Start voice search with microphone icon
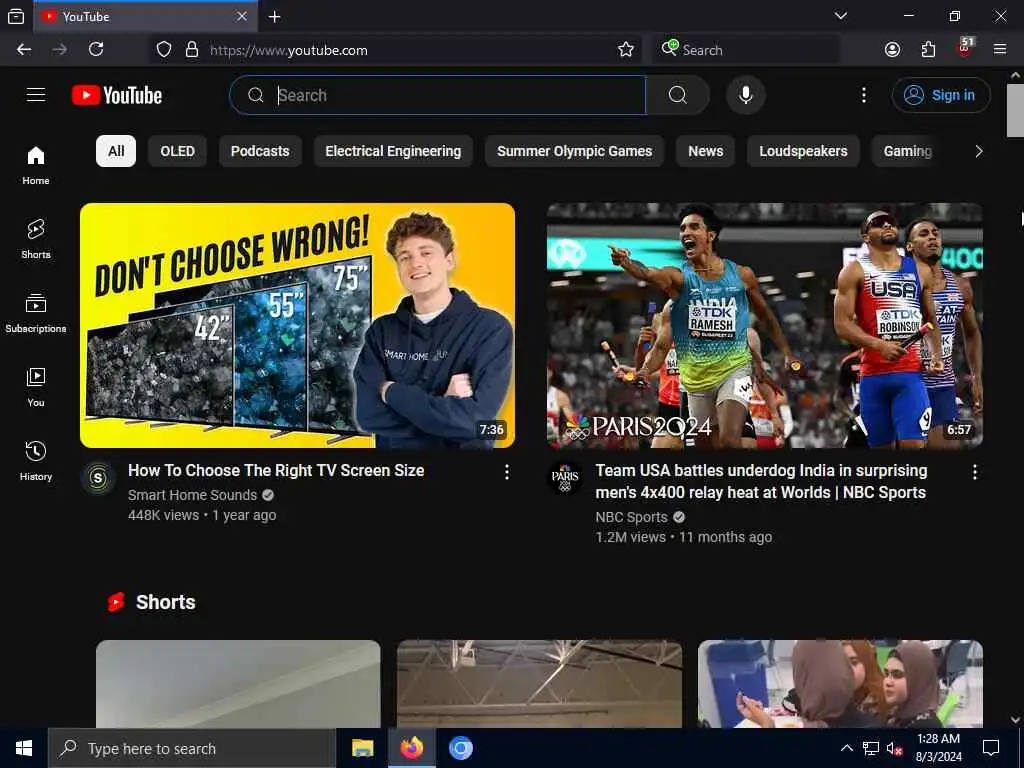 pos(745,95)
